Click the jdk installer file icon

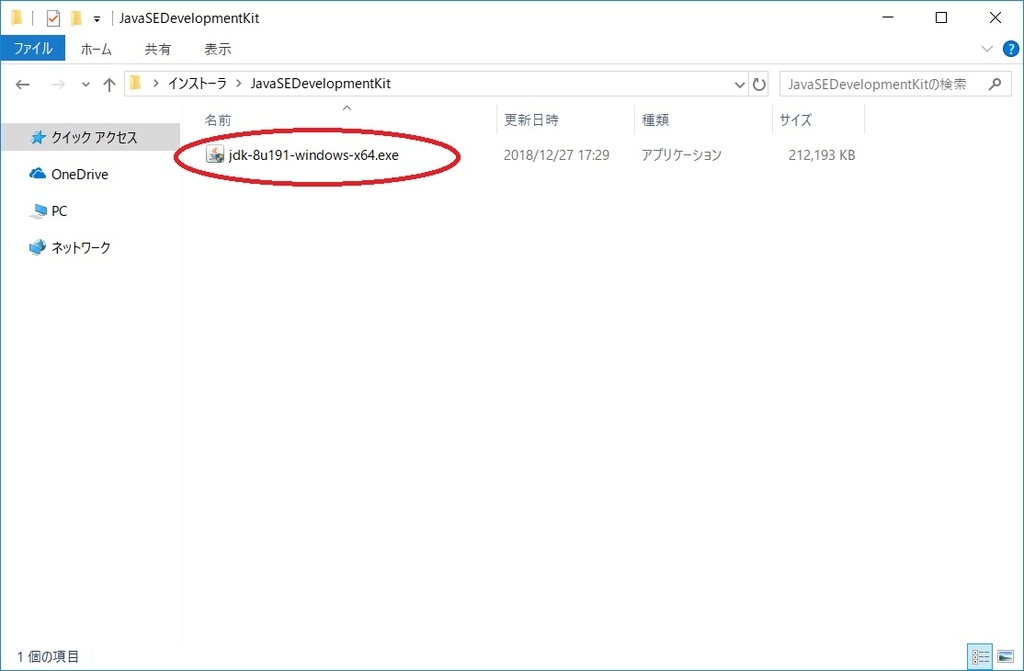tap(215, 155)
